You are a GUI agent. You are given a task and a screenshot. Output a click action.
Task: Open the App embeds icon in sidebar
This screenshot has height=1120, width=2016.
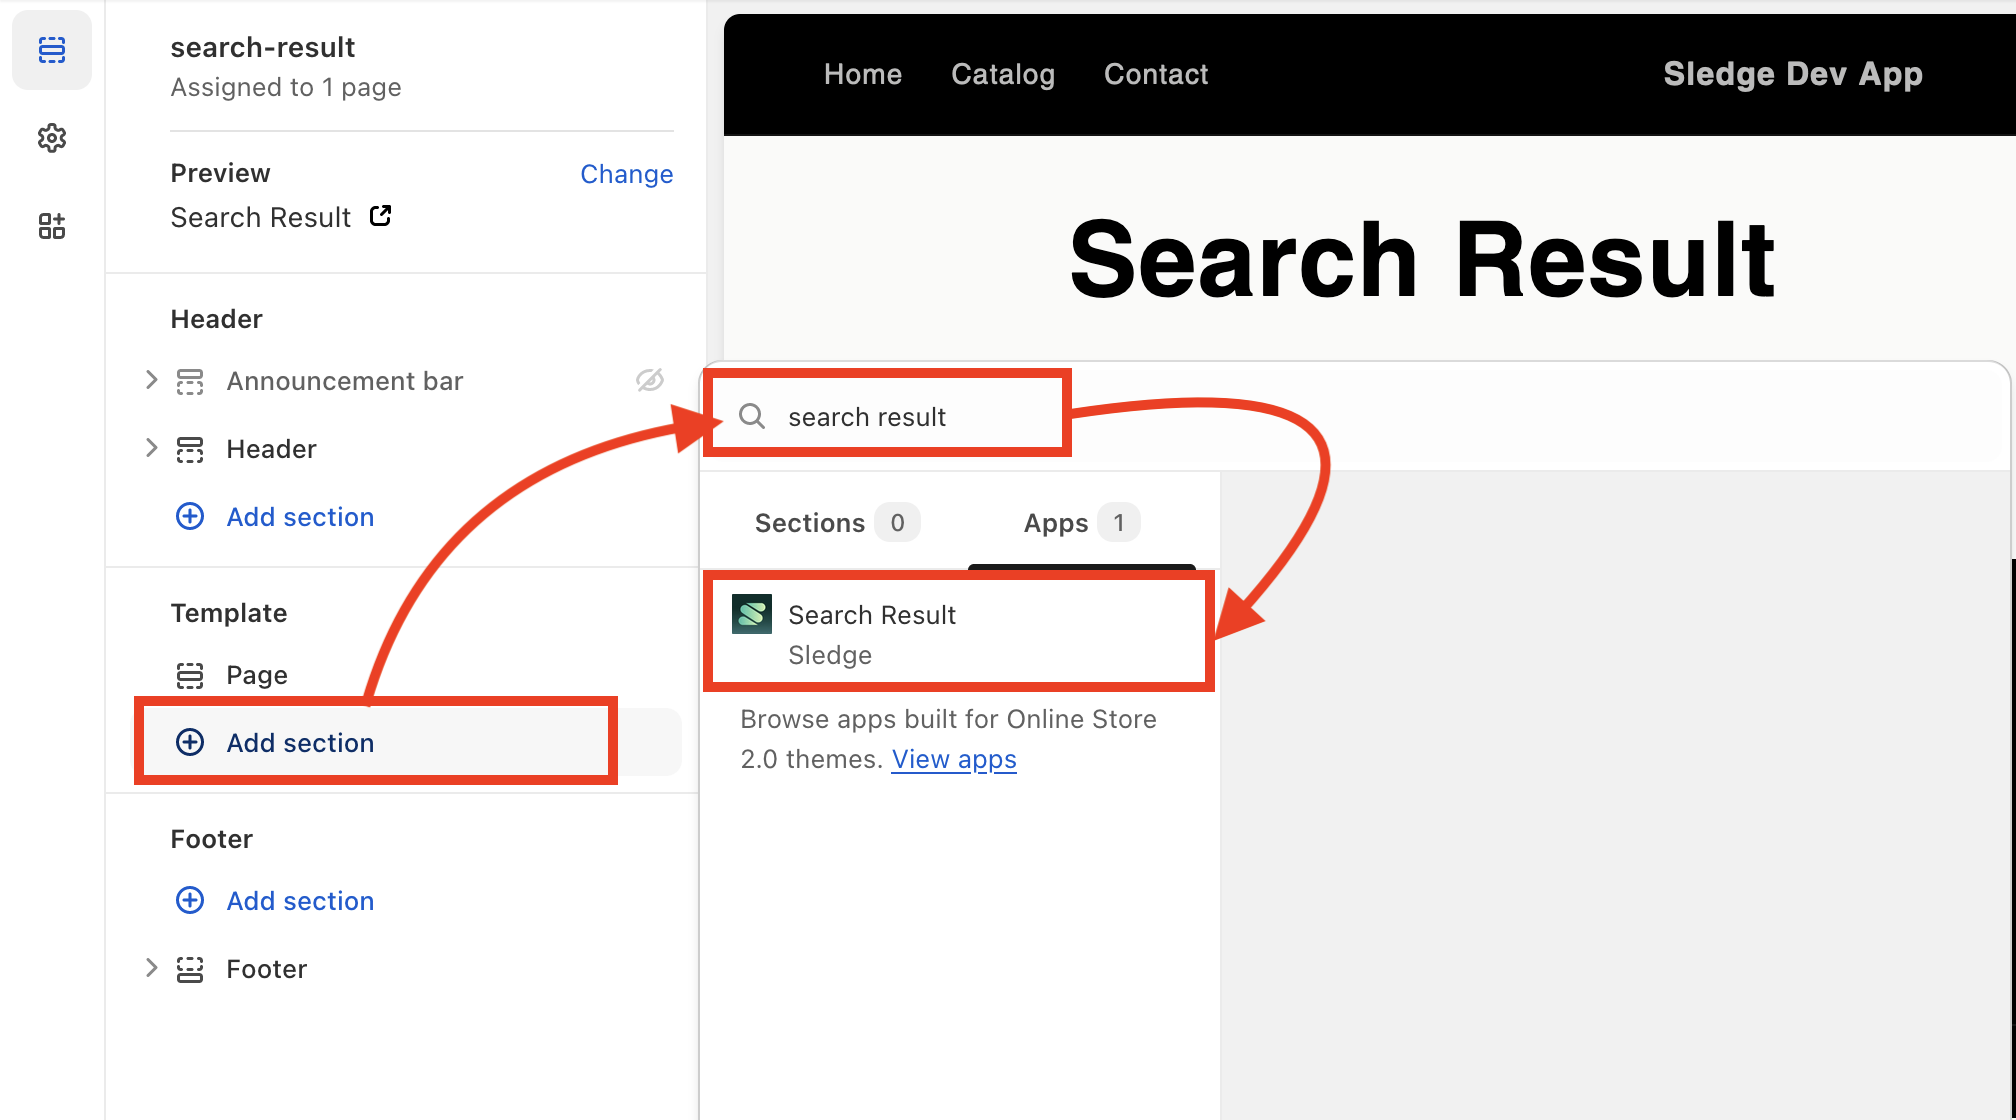(52, 226)
